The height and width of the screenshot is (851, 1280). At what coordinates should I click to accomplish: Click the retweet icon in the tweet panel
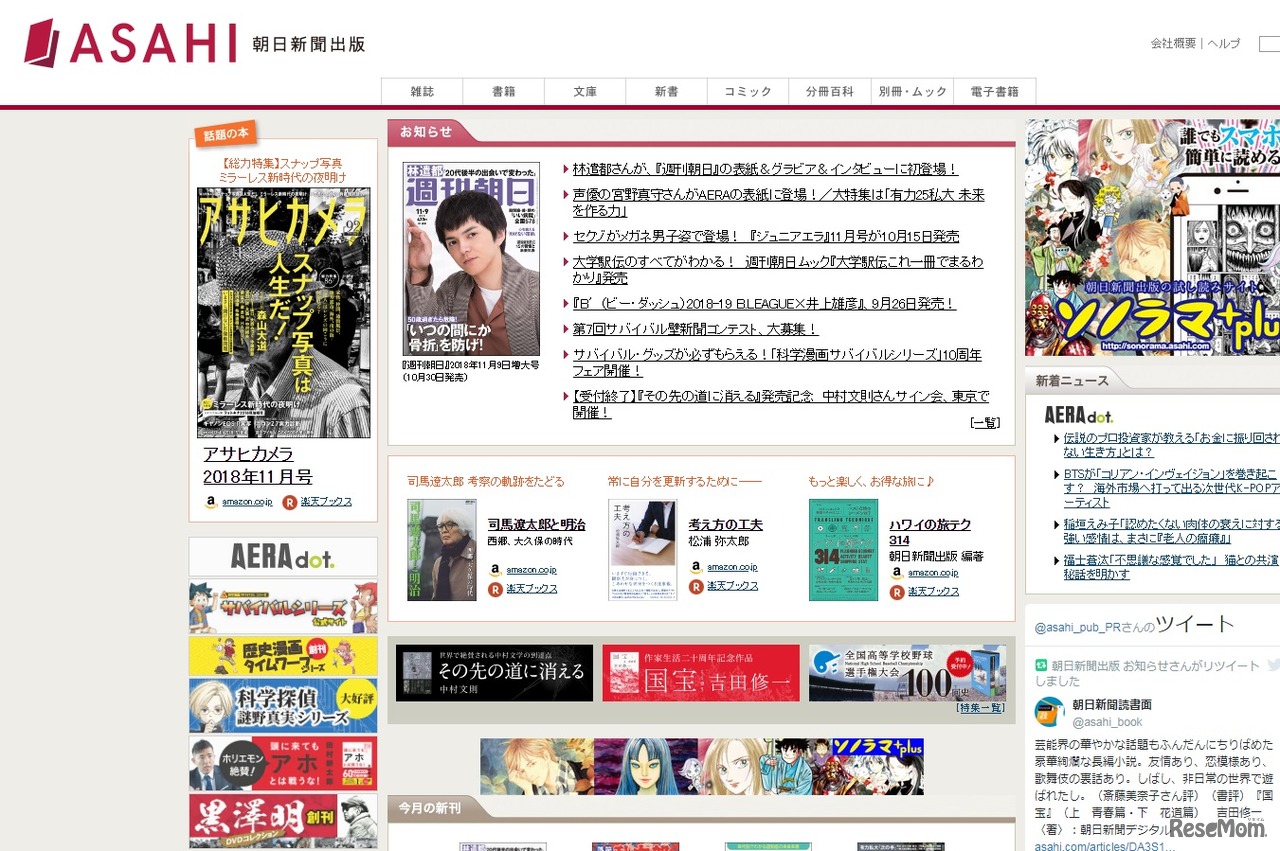click(1041, 665)
